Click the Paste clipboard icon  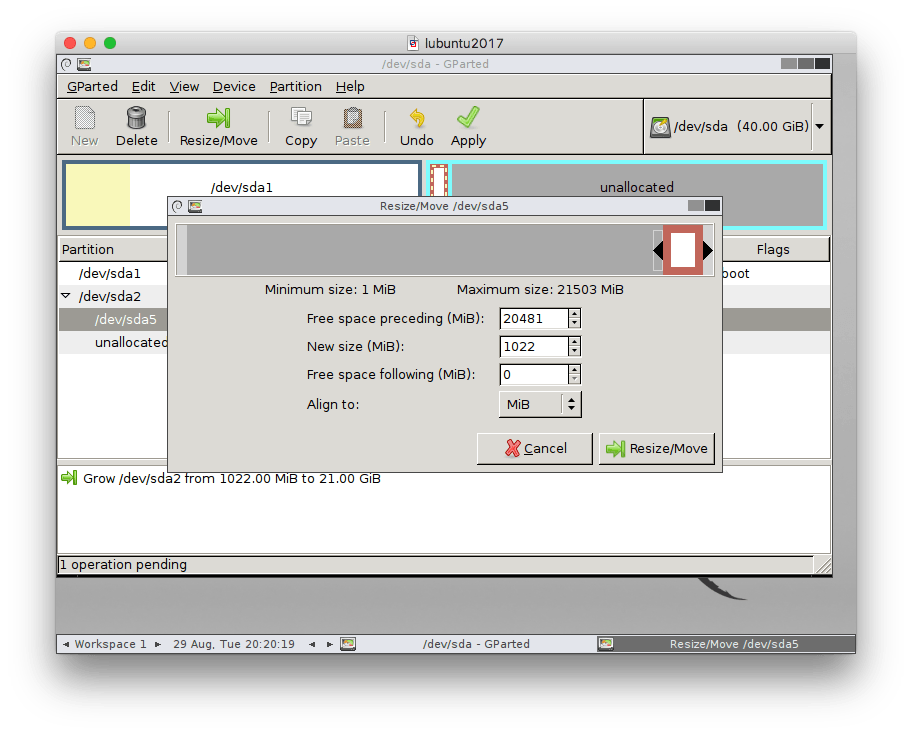(352, 118)
